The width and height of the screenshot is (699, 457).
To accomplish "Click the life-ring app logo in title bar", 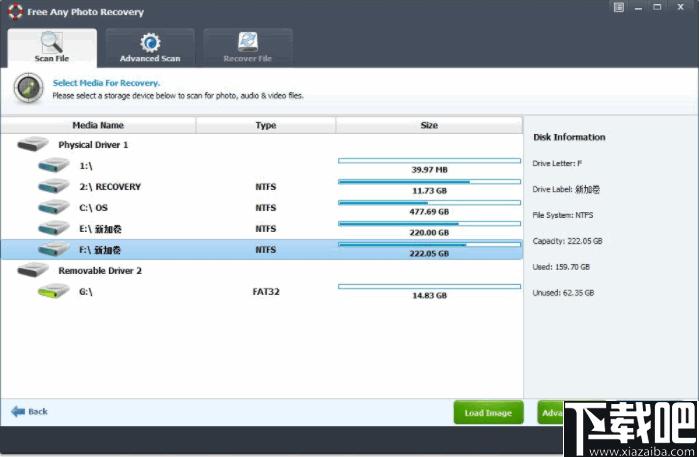I will click(x=15, y=12).
